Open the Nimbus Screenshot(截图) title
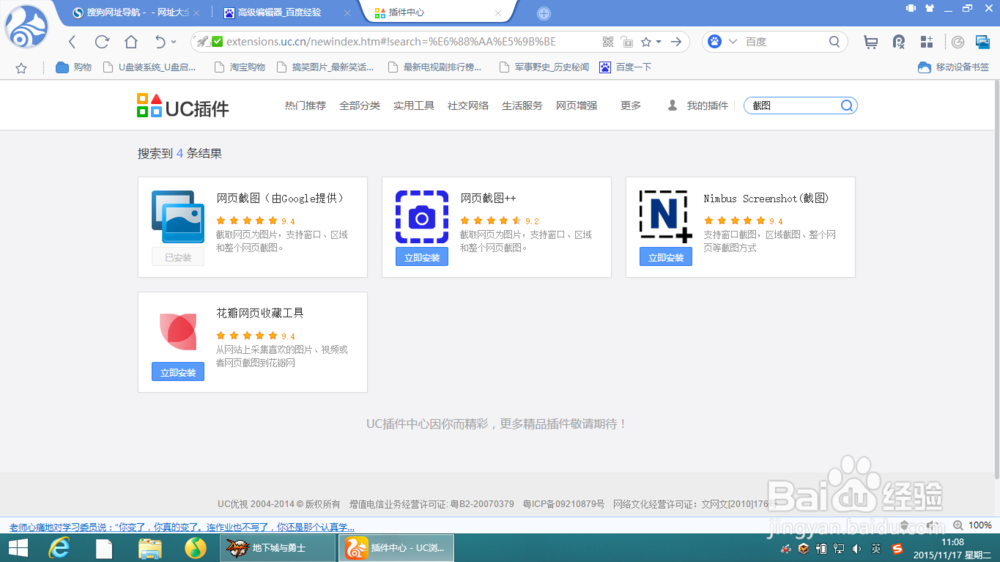 pyautogui.click(x=766, y=198)
